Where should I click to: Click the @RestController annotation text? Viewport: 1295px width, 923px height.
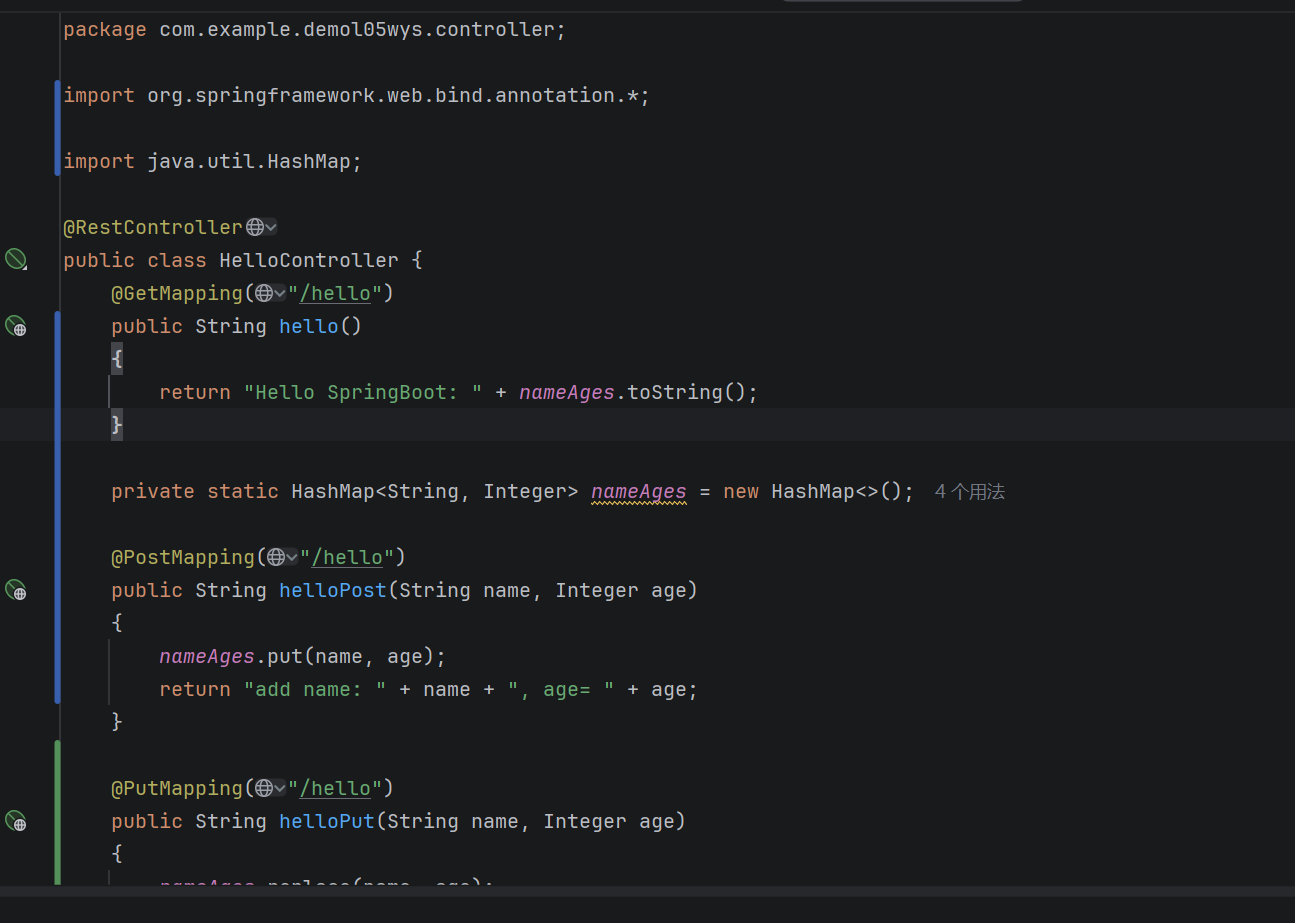153,227
